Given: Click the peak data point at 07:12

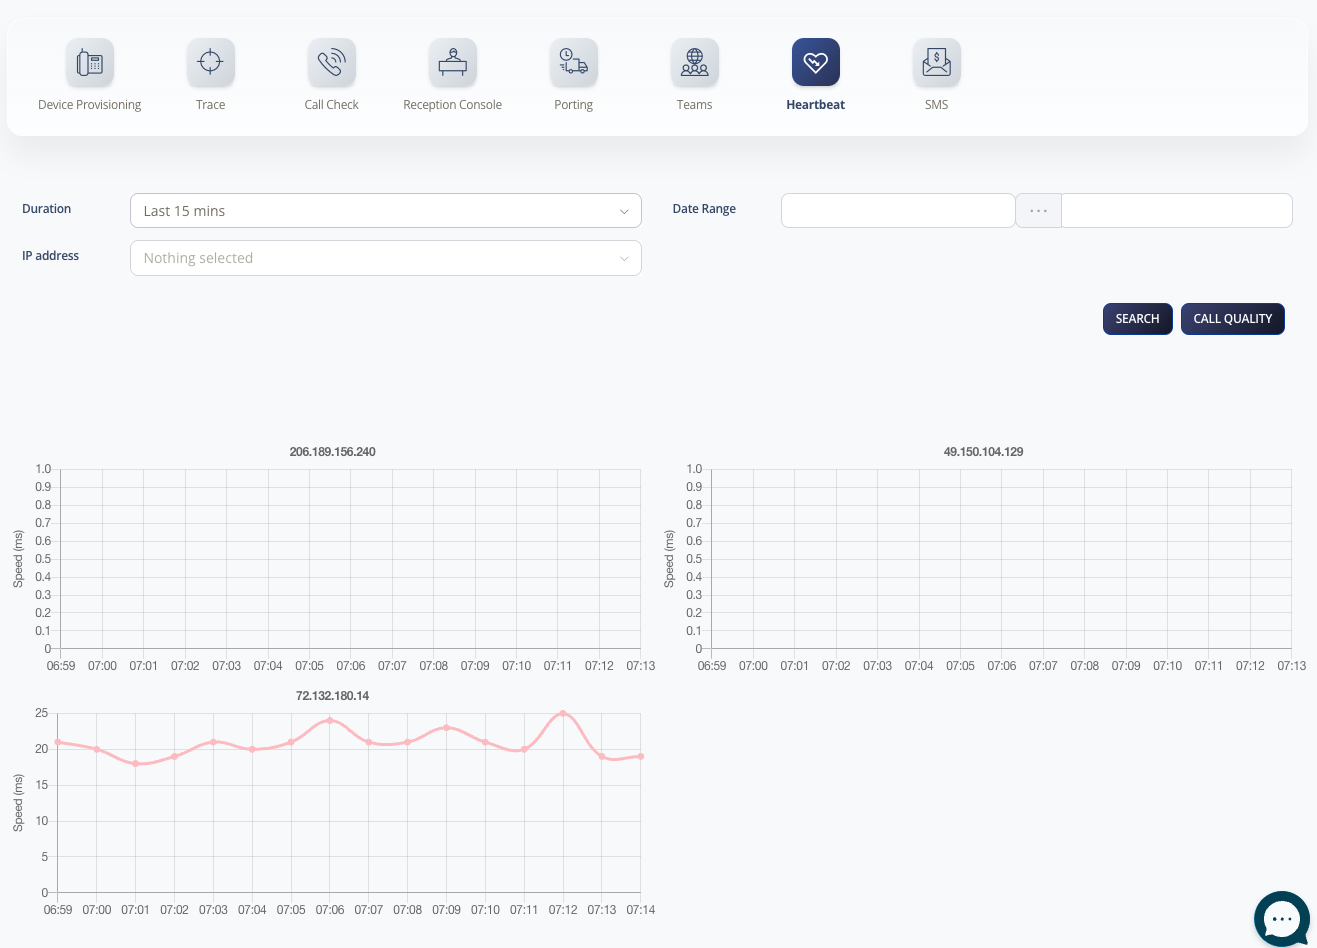Looking at the screenshot, I should [x=563, y=714].
